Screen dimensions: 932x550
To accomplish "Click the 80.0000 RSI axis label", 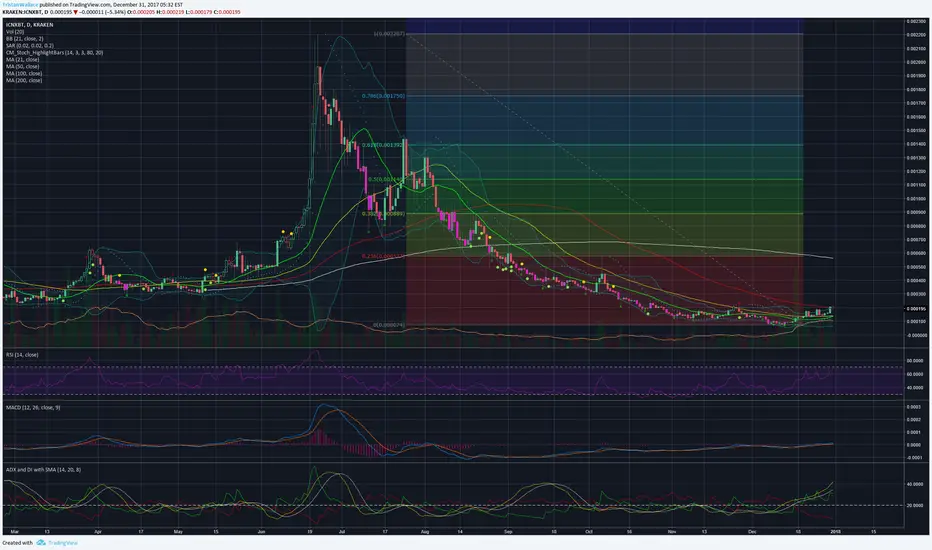I will [x=915, y=360].
